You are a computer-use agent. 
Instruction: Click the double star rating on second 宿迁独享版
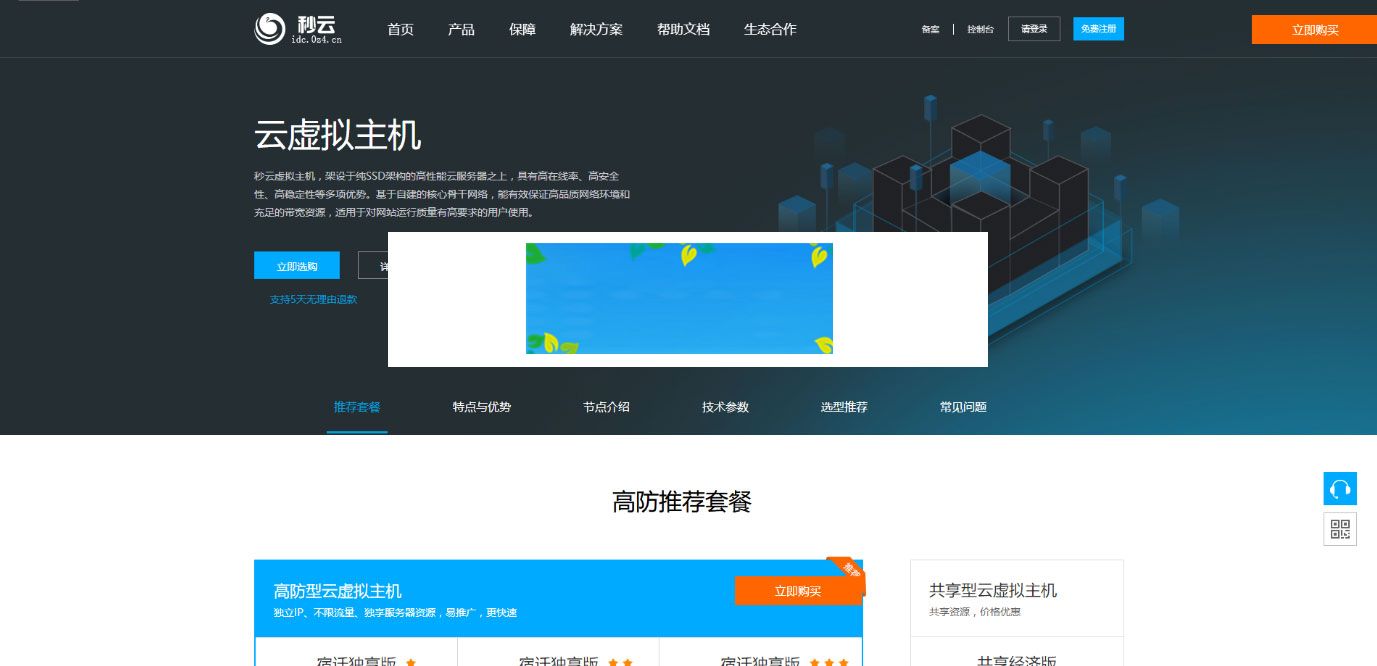click(x=620, y=661)
